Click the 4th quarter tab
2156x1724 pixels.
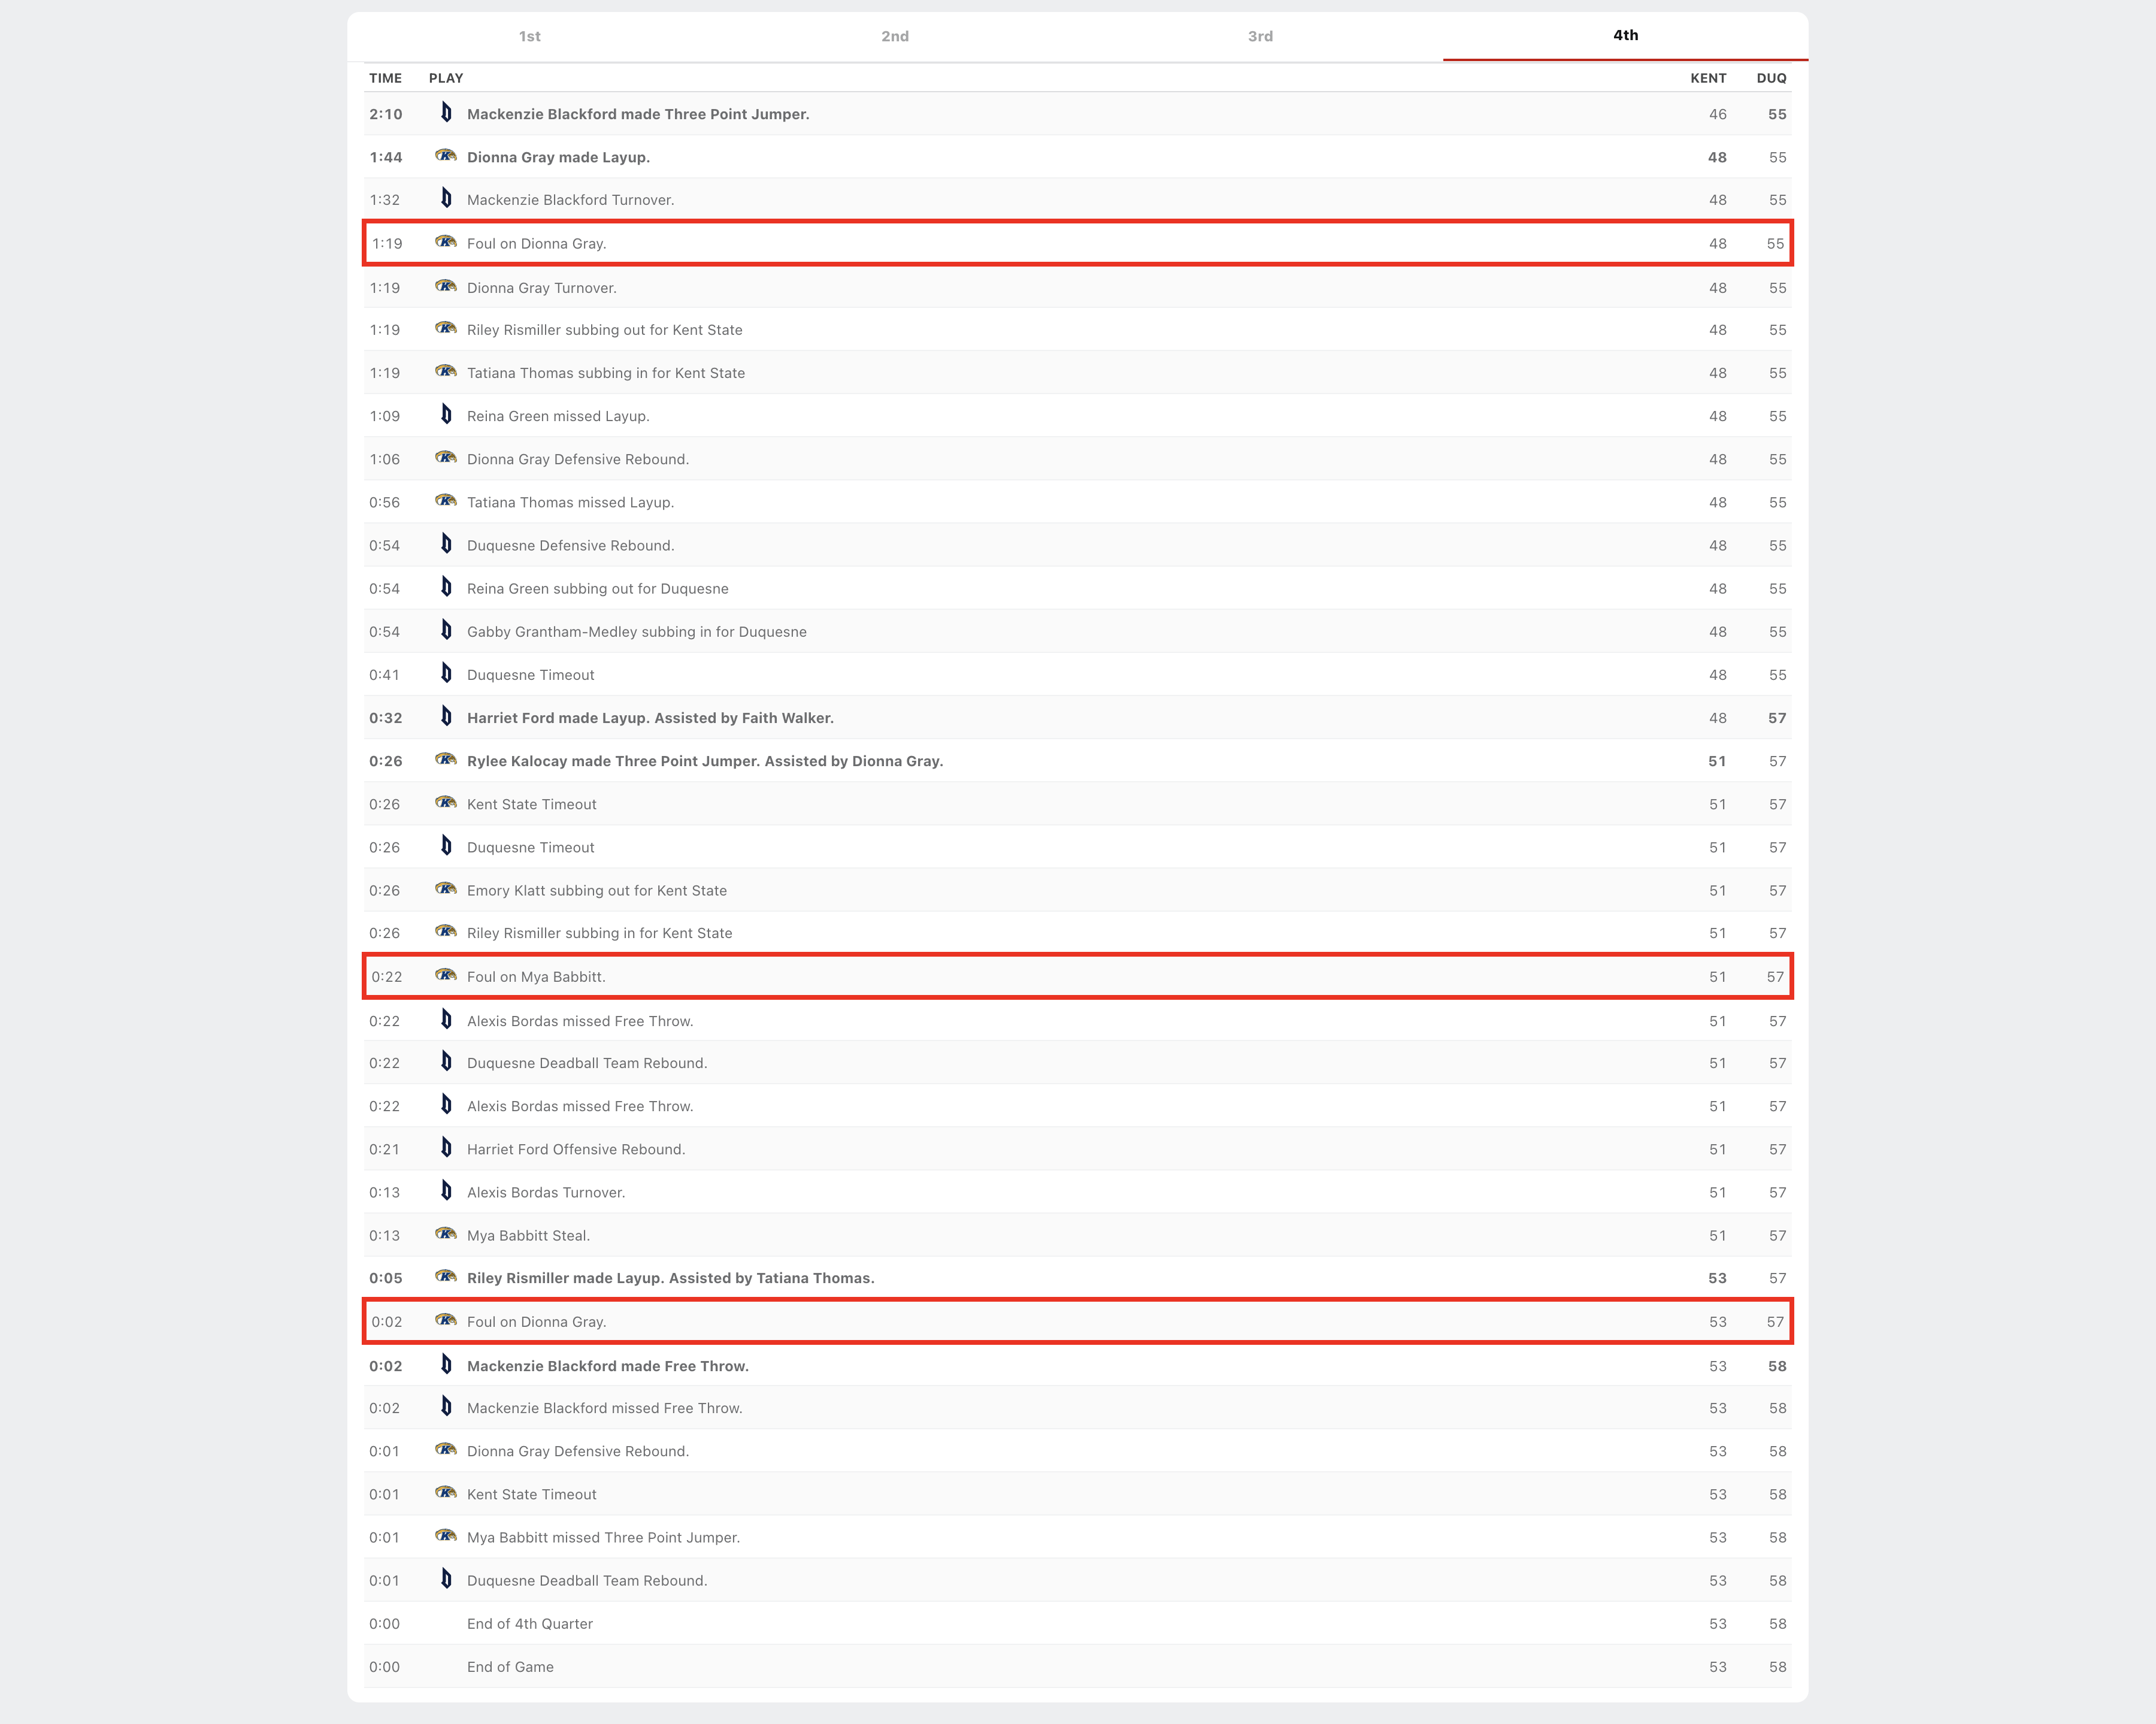point(1625,35)
